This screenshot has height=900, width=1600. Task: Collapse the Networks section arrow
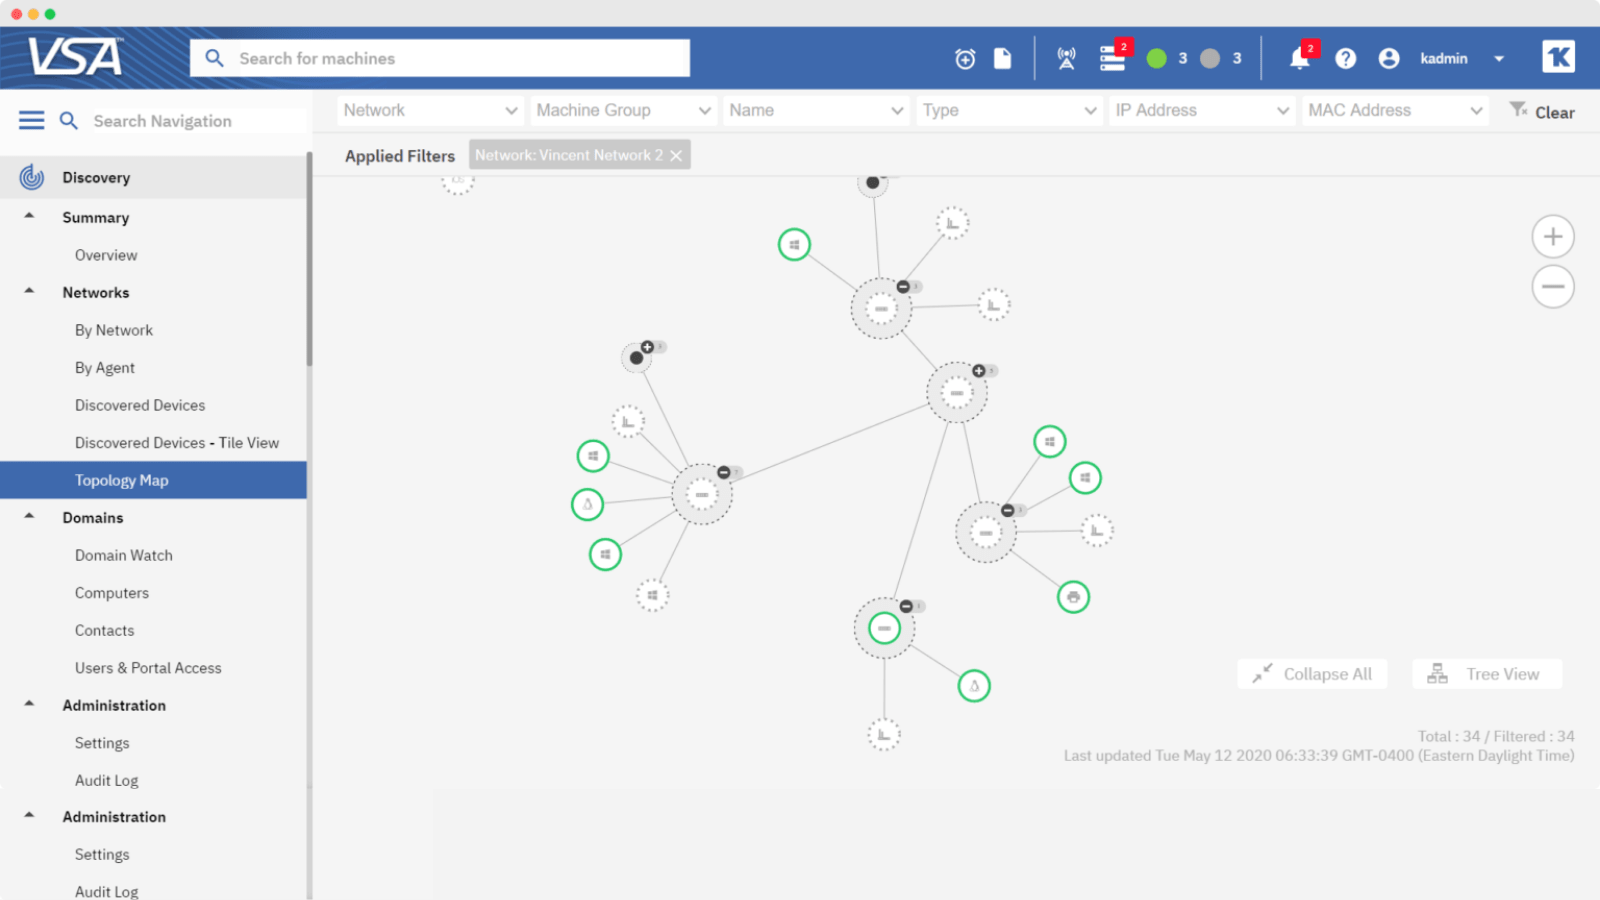point(29,291)
